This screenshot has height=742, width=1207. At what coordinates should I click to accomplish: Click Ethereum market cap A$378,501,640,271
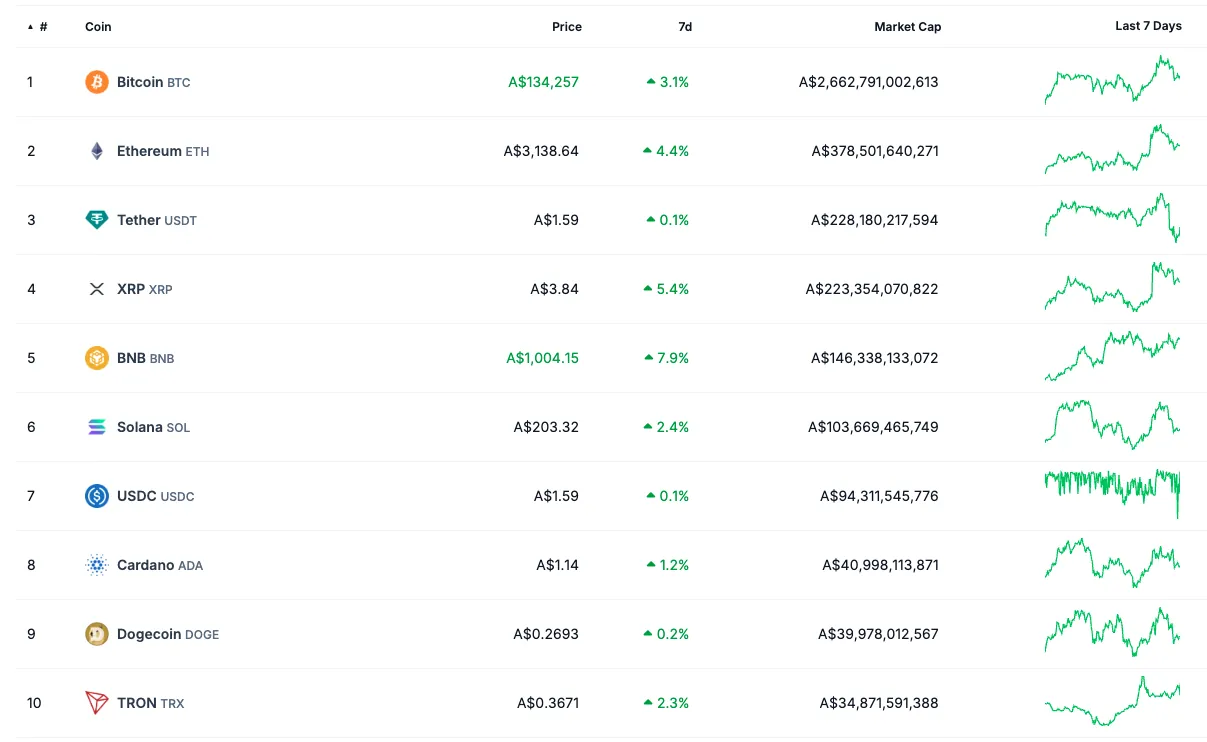point(875,151)
